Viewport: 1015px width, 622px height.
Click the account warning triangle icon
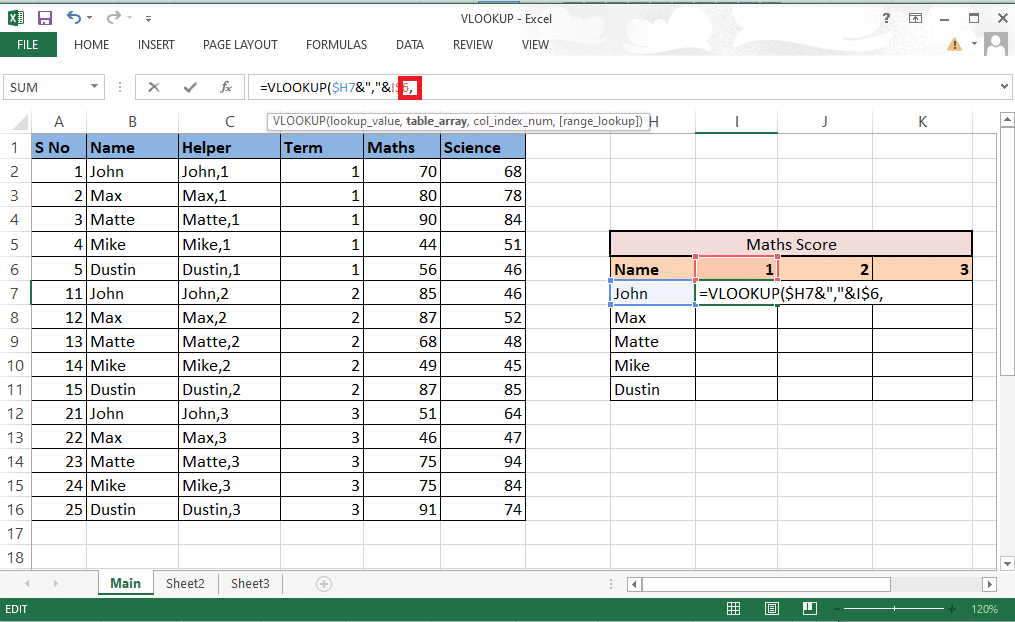tap(954, 44)
